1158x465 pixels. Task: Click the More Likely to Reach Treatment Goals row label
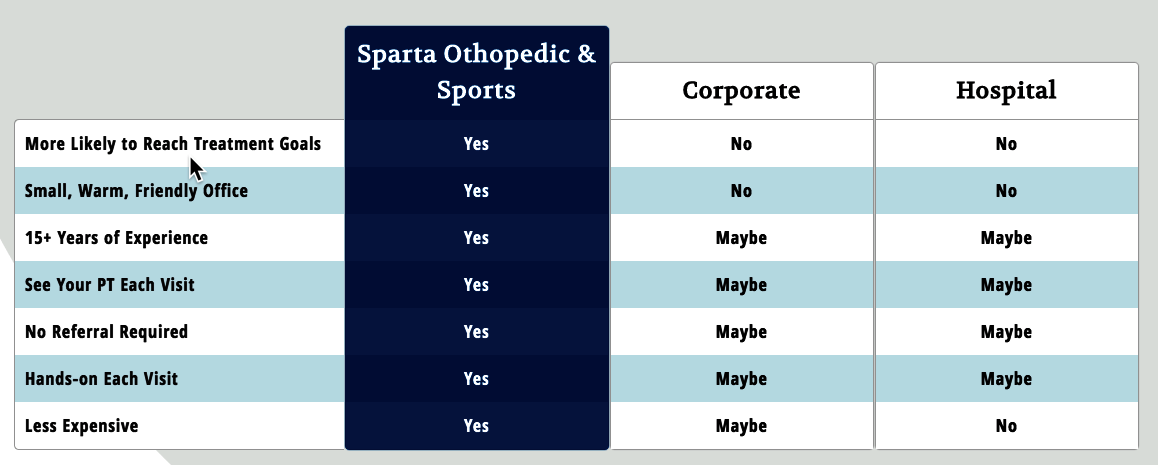coord(173,144)
